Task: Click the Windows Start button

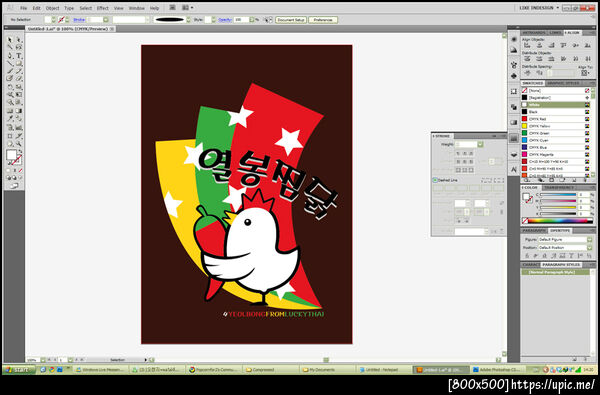Action: [x=19, y=370]
